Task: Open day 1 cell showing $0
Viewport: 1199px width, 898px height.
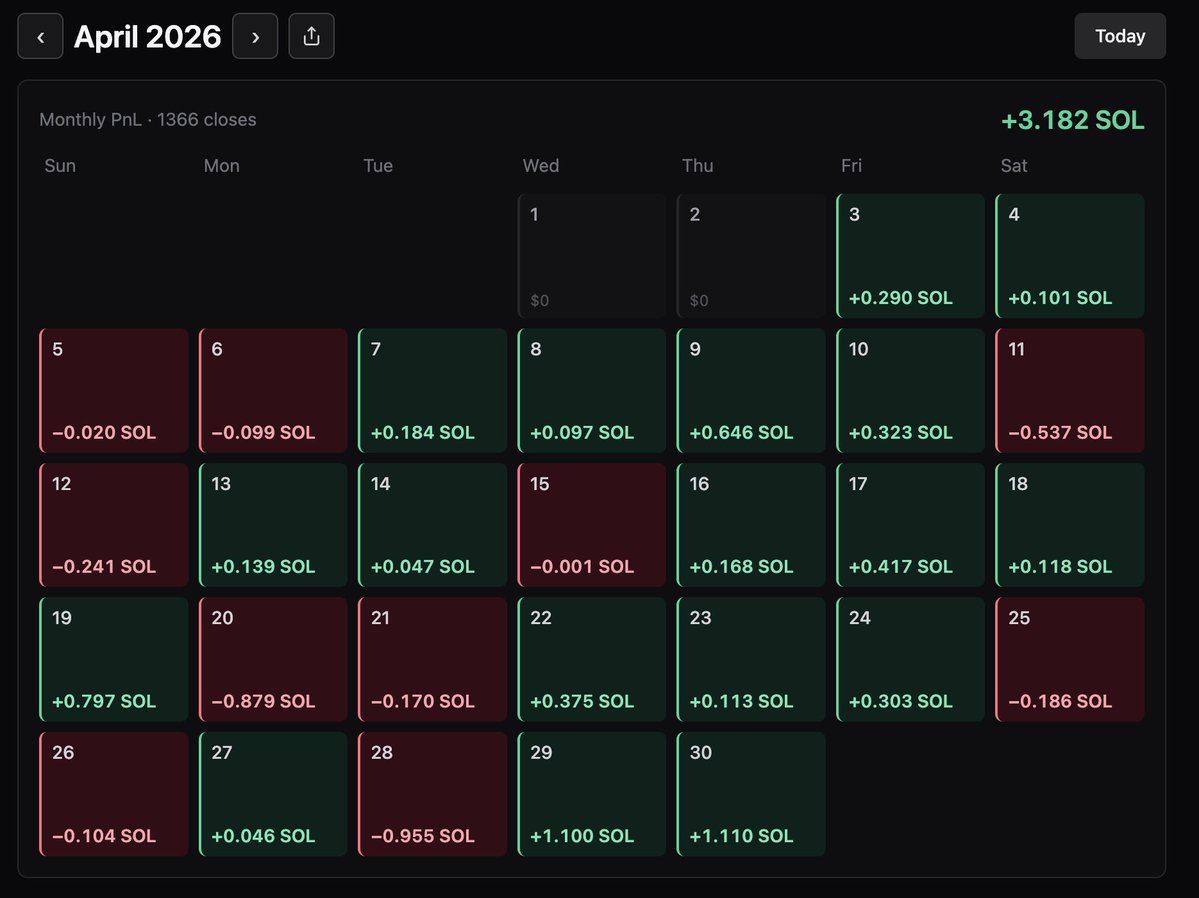Action: point(592,255)
